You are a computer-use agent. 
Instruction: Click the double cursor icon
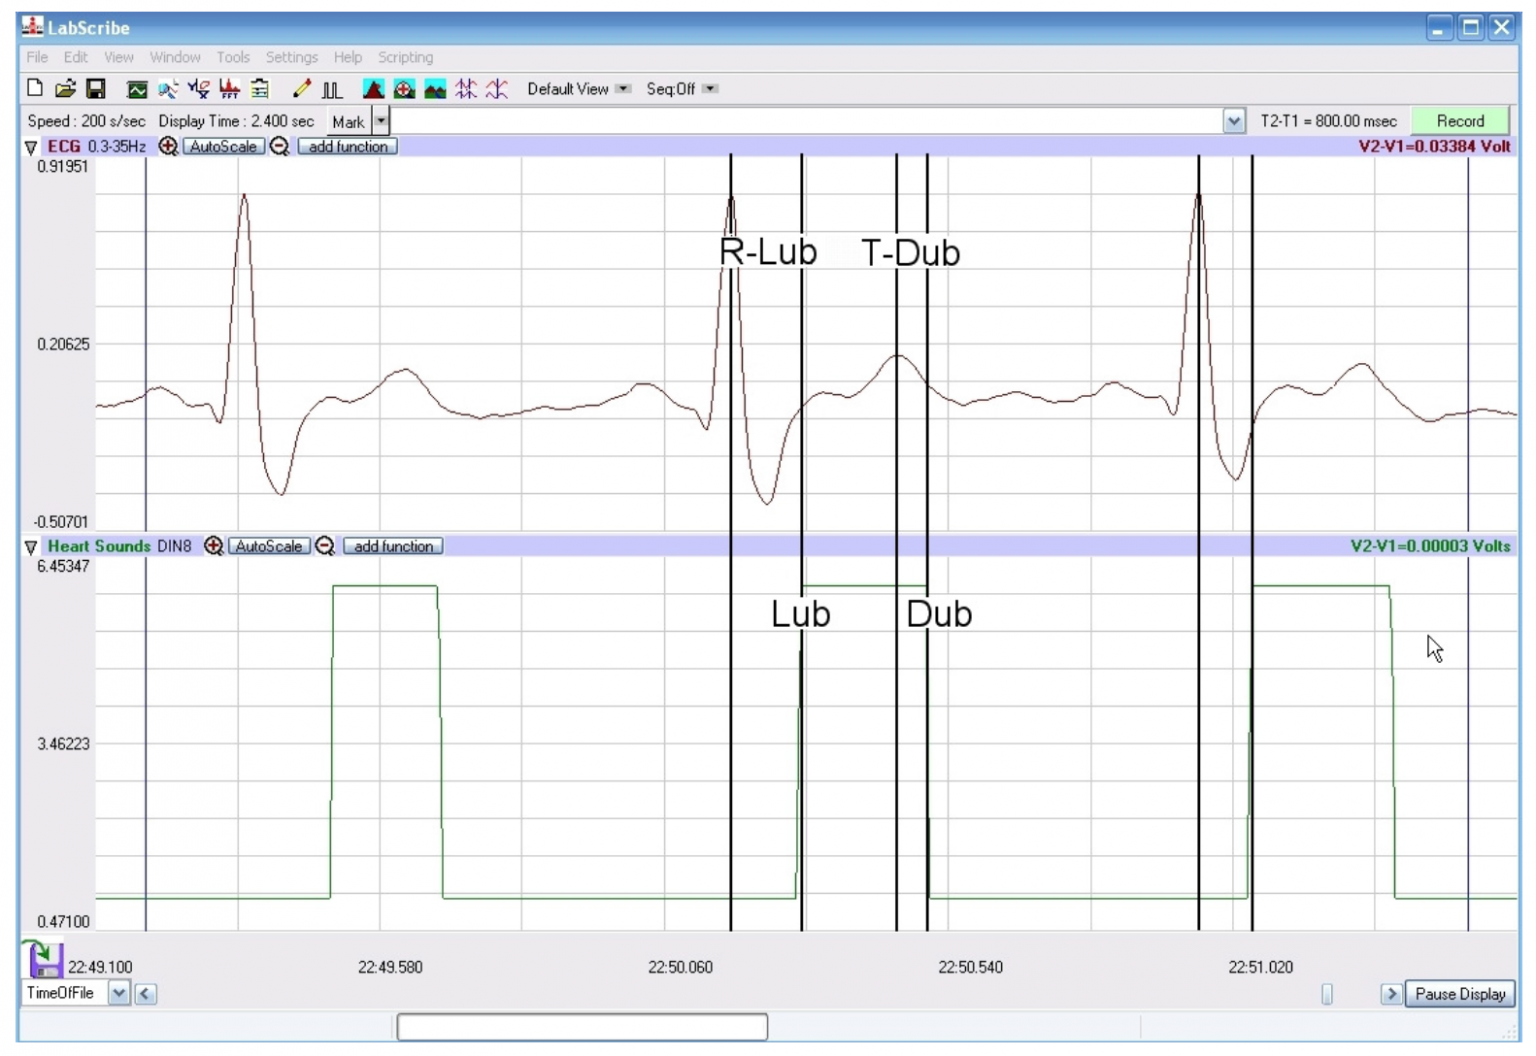pyautogui.click(x=466, y=89)
